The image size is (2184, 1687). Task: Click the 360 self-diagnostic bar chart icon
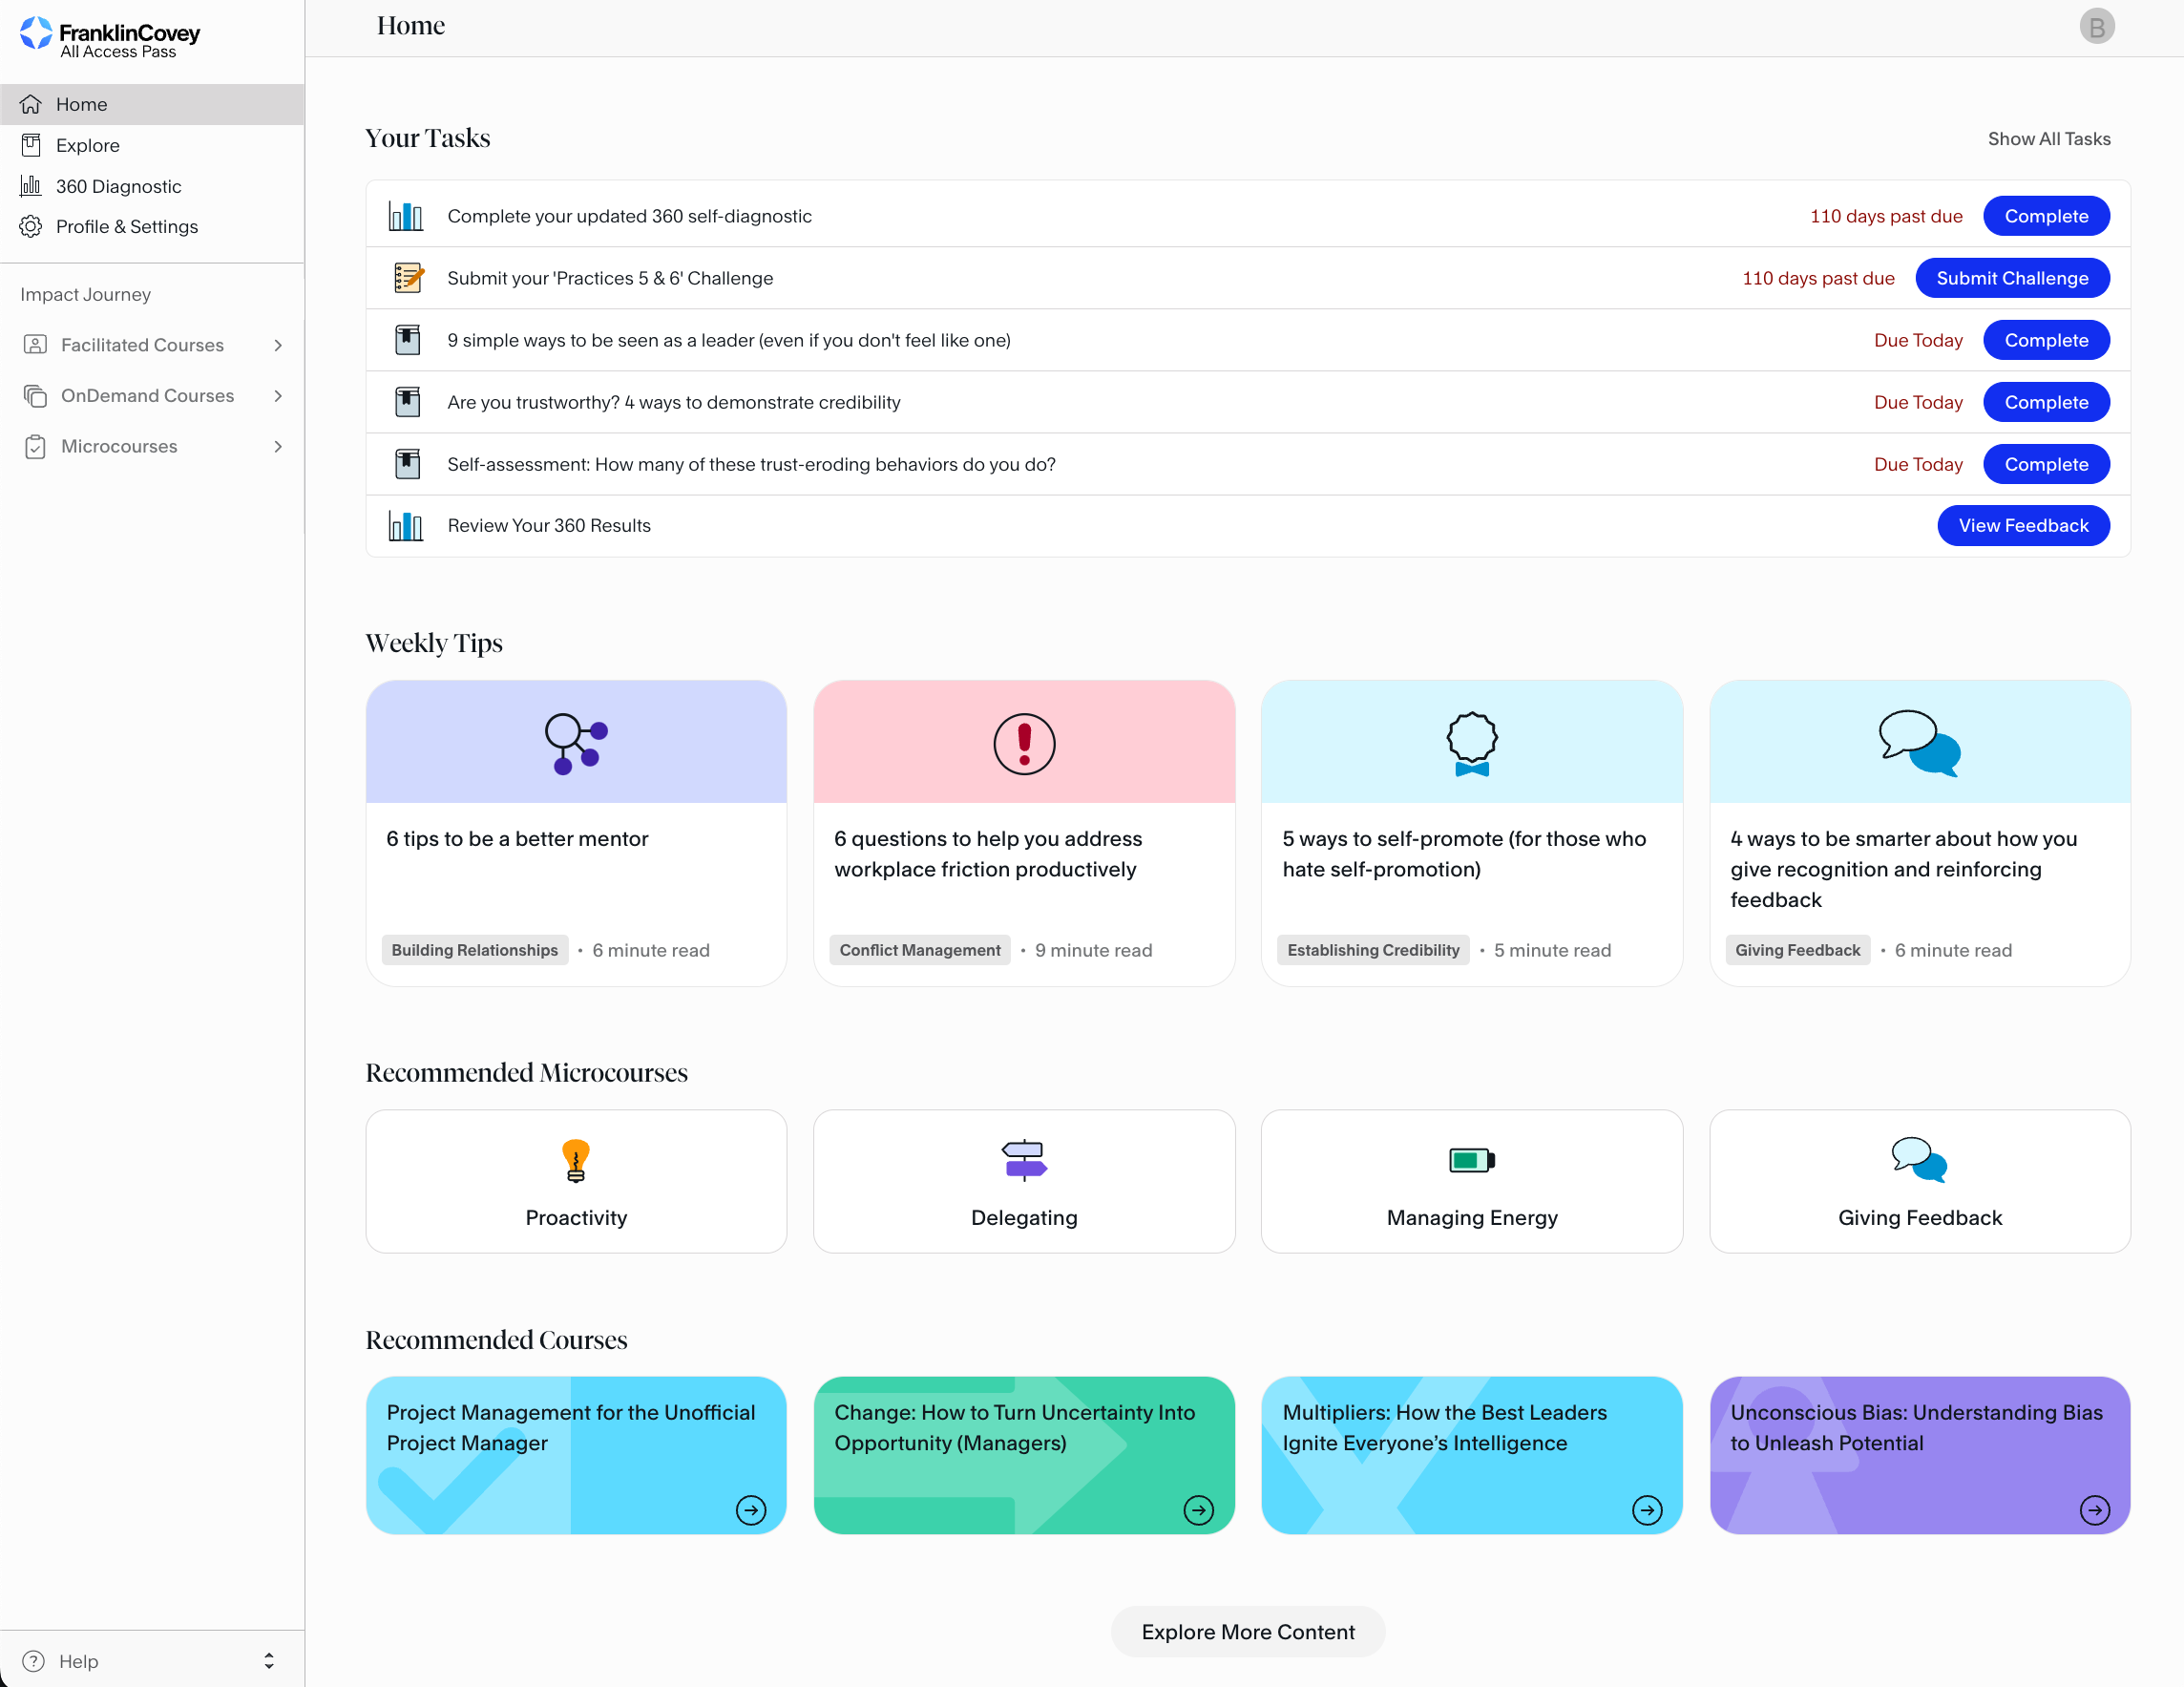406,216
